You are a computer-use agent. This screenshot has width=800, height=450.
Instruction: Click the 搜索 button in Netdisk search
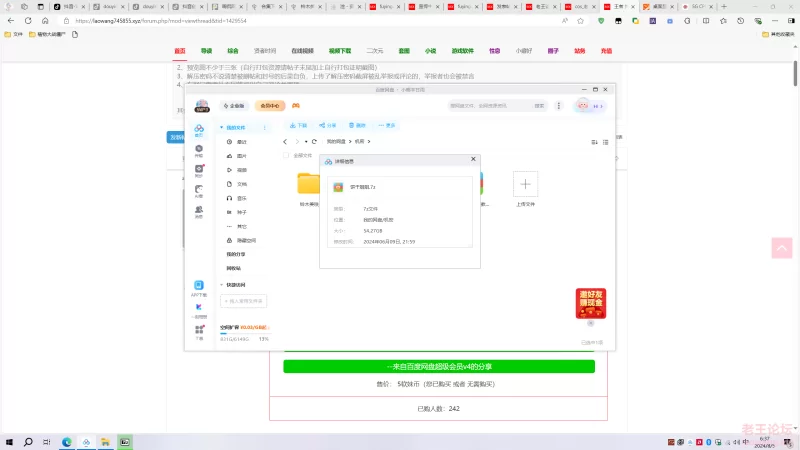(x=539, y=106)
